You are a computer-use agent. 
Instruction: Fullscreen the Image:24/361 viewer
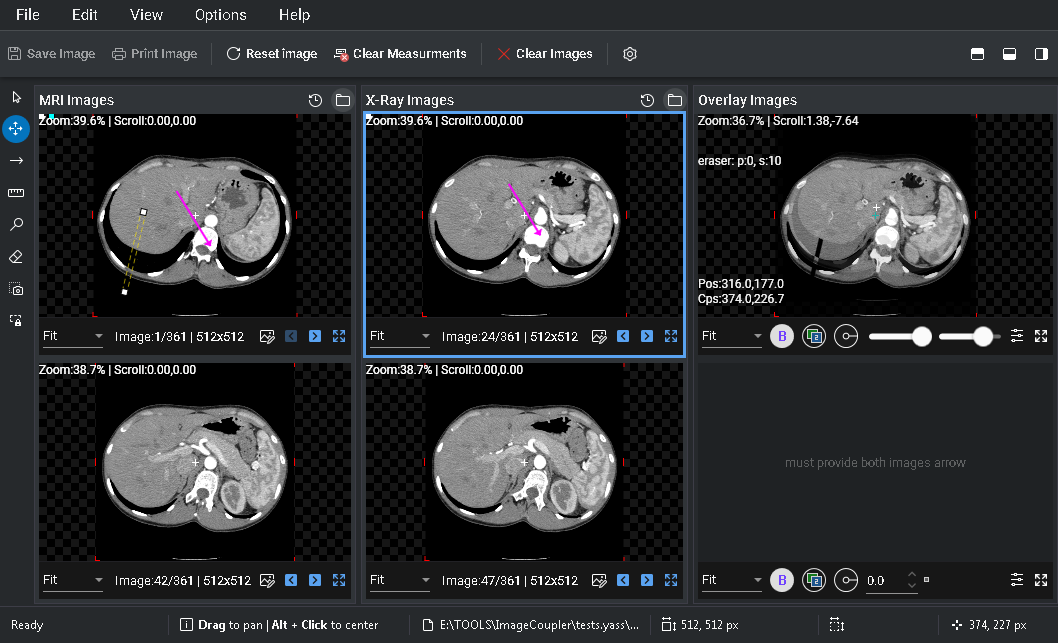[671, 336]
